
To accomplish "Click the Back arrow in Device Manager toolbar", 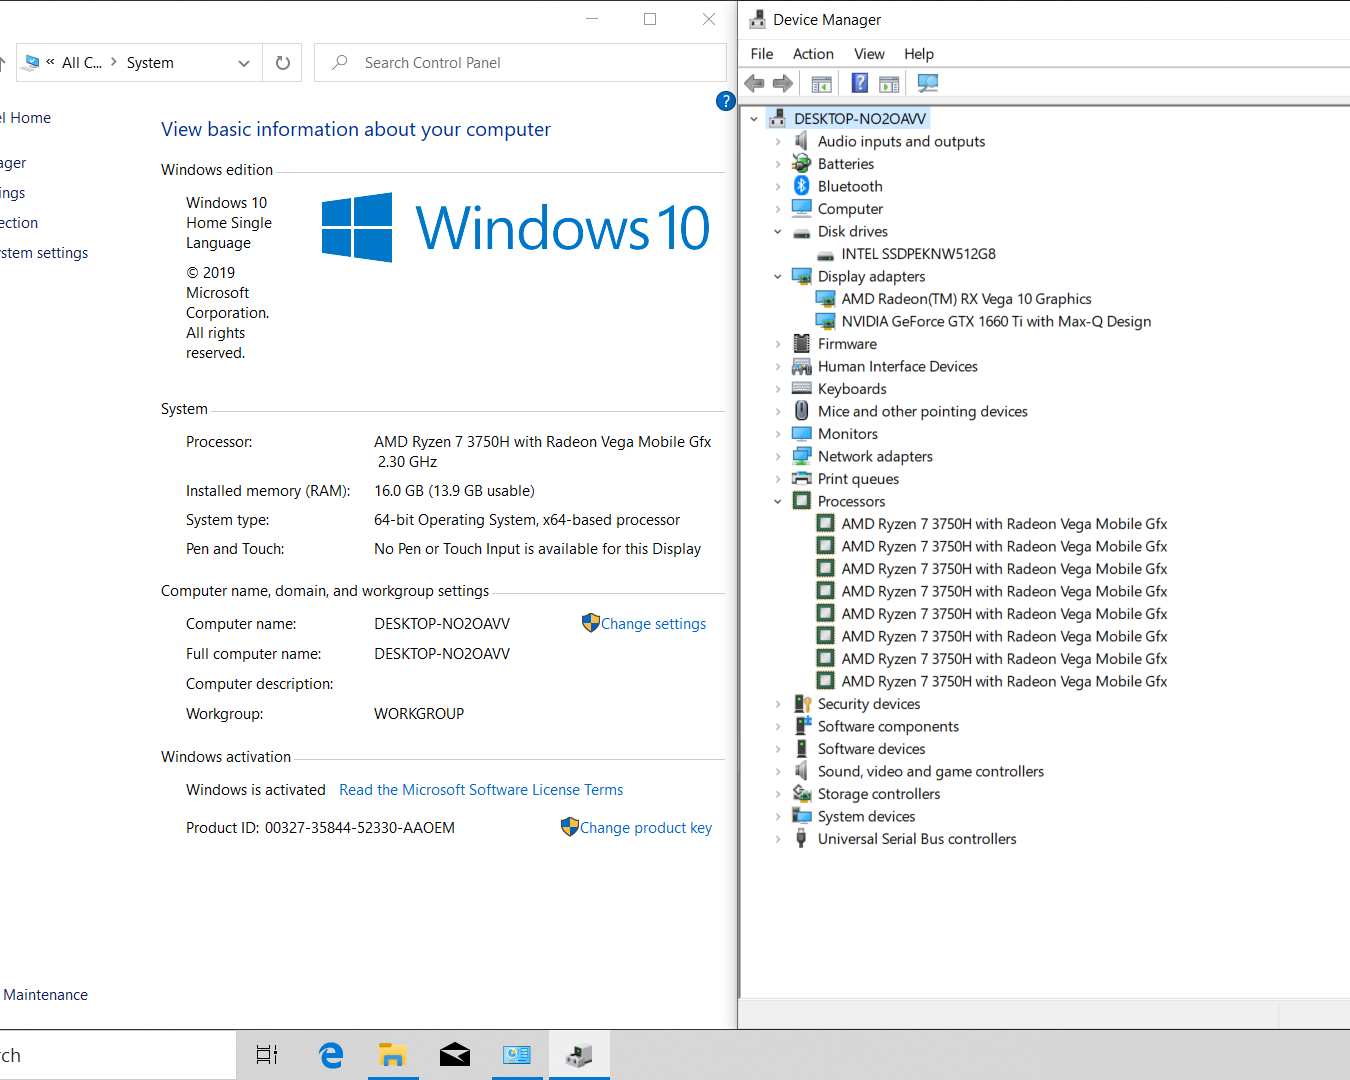I will click(x=755, y=84).
